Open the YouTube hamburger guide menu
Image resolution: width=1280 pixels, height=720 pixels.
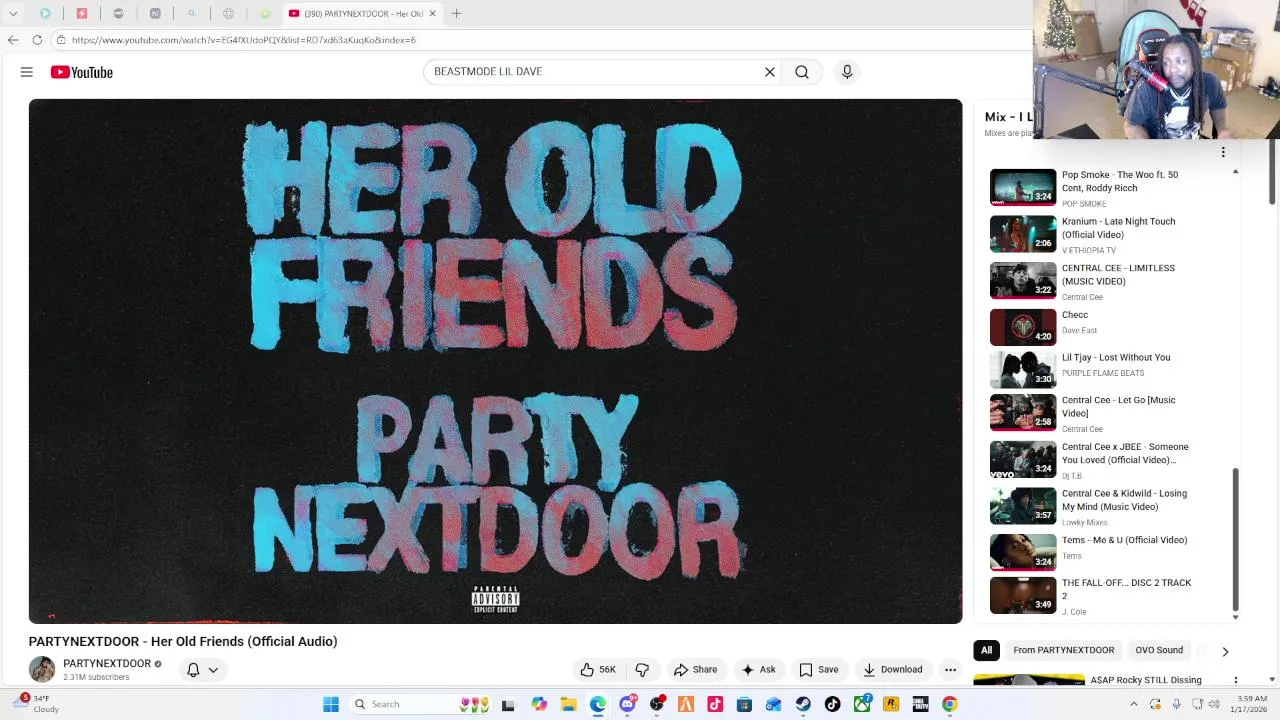click(x=27, y=72)
